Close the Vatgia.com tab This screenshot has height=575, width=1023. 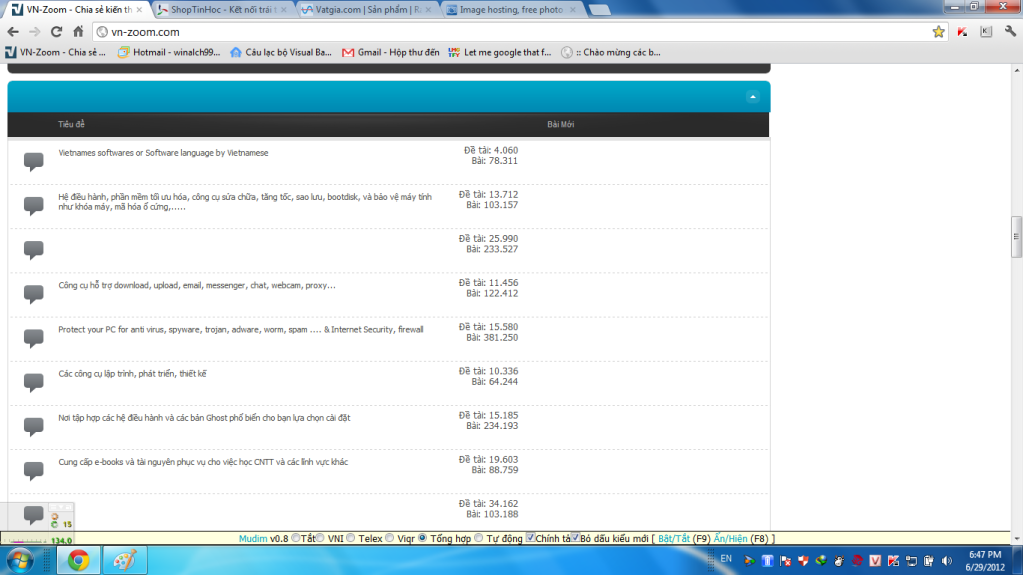coord(428,10)
